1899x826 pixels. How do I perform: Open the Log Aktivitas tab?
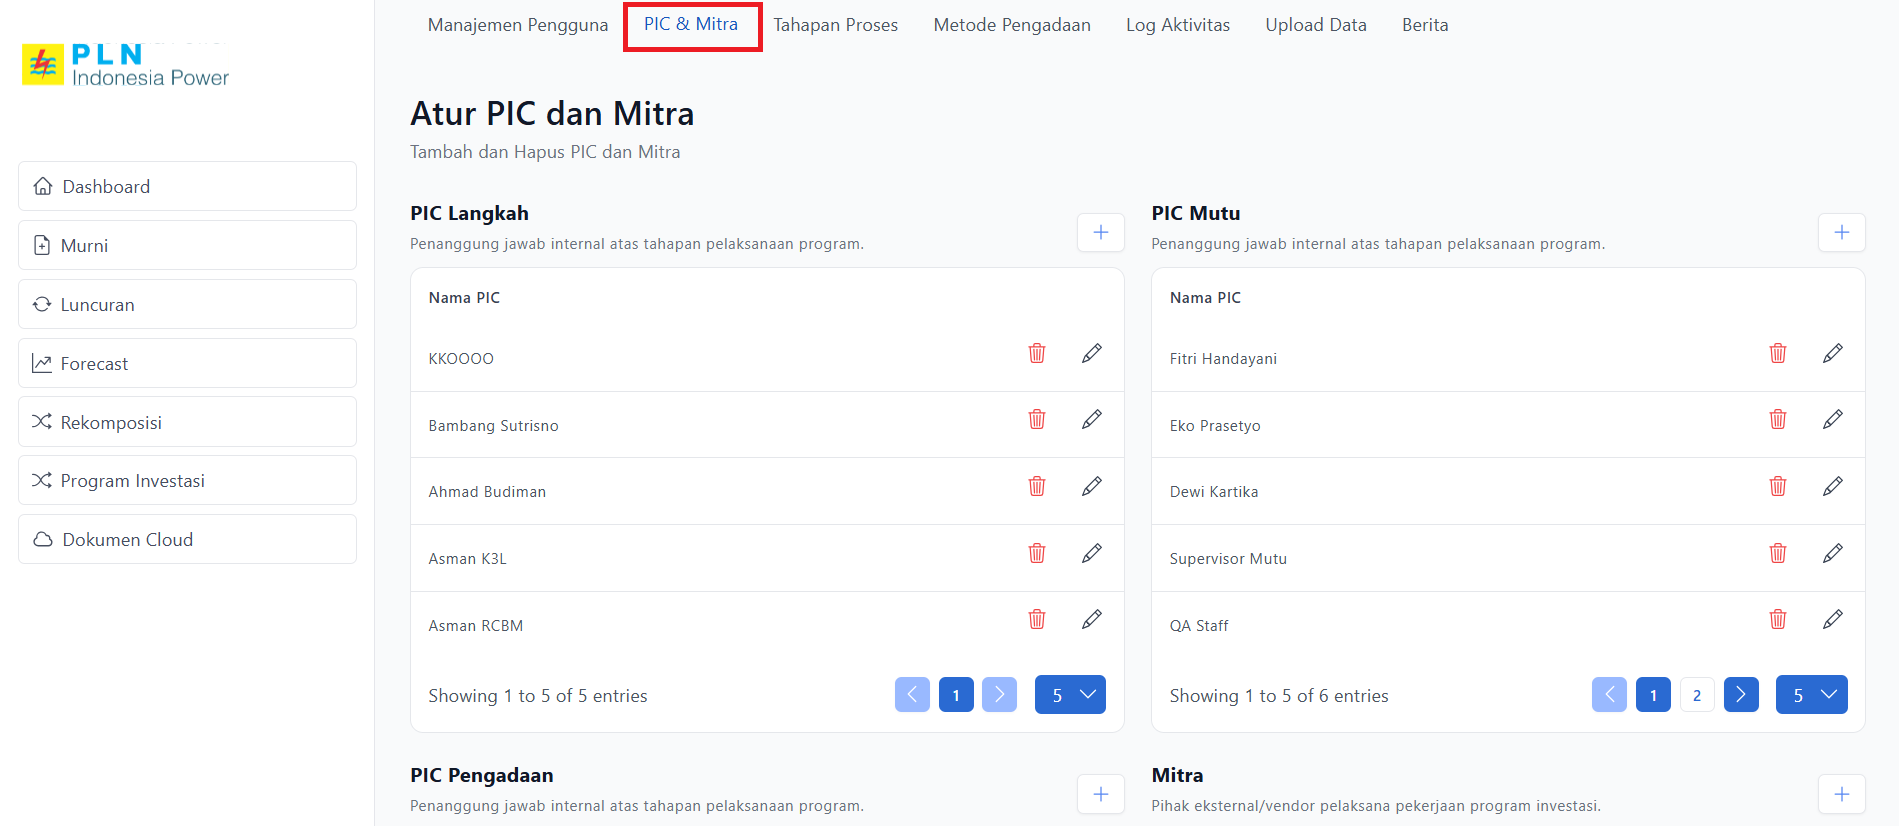pyautogui.click(x=1177, y=25)
